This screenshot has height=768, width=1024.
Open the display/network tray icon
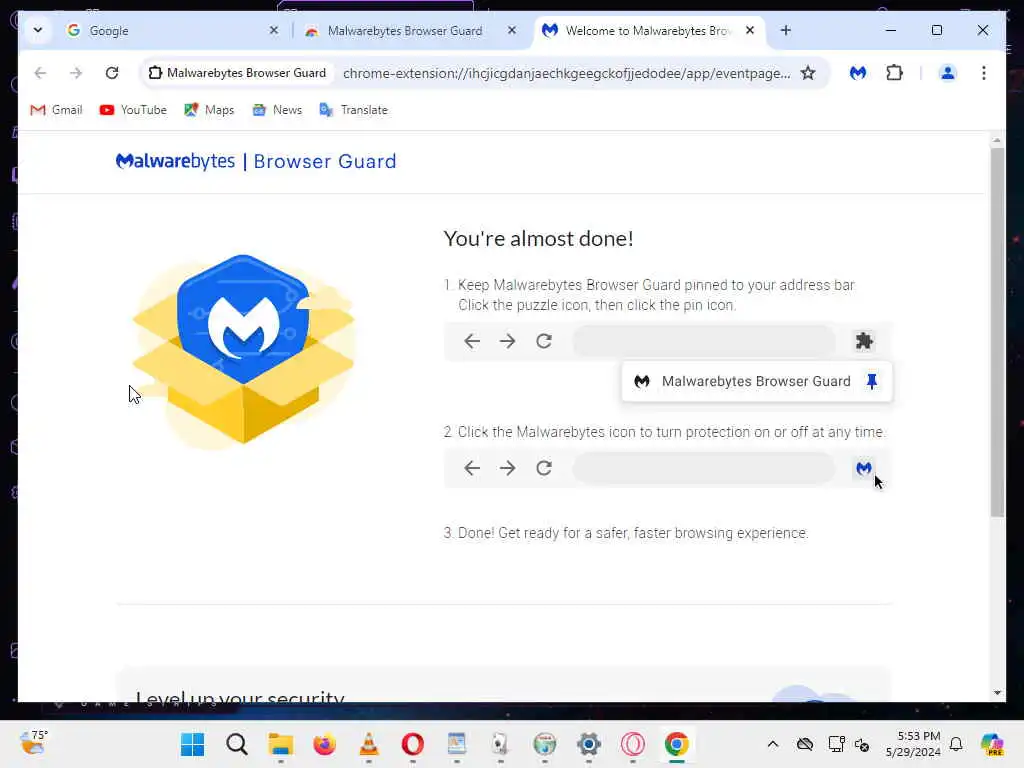coord(836,744)
